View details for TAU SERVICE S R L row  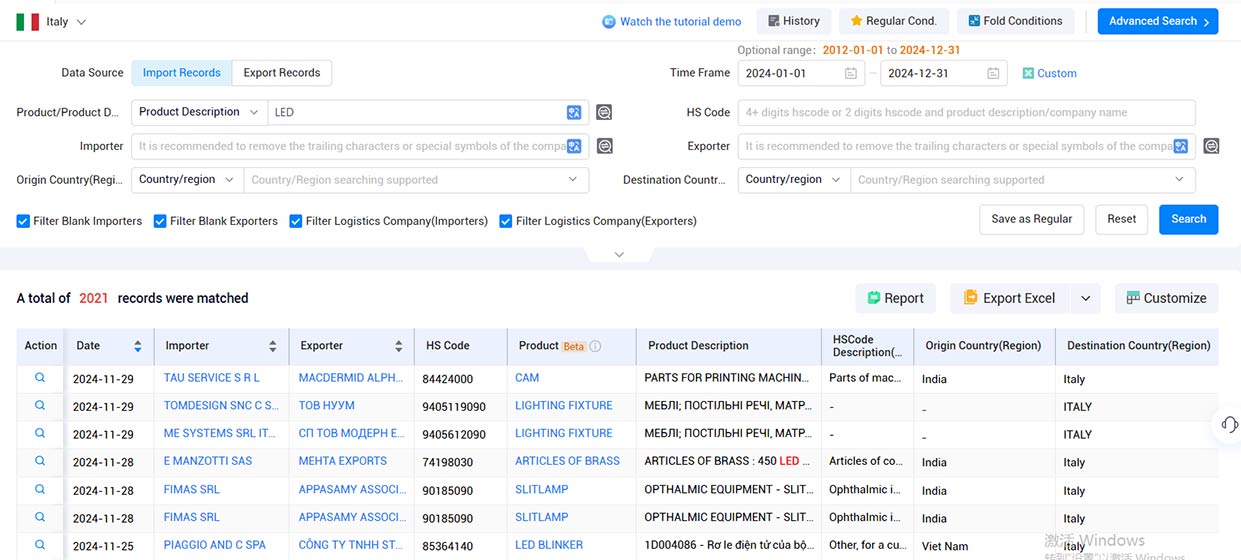click(x=40, y=378)
